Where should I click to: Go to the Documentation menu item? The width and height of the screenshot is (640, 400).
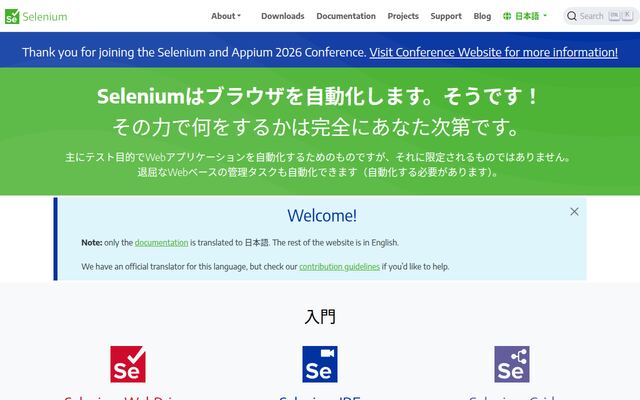tap(346, 16)
